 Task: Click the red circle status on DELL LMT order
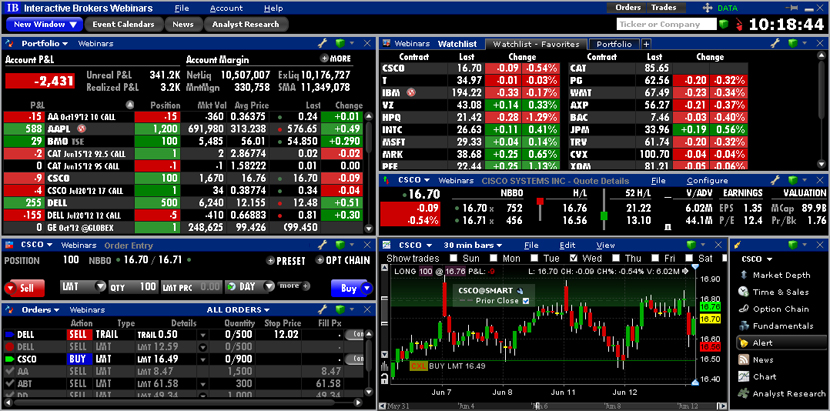pos(9,347)
